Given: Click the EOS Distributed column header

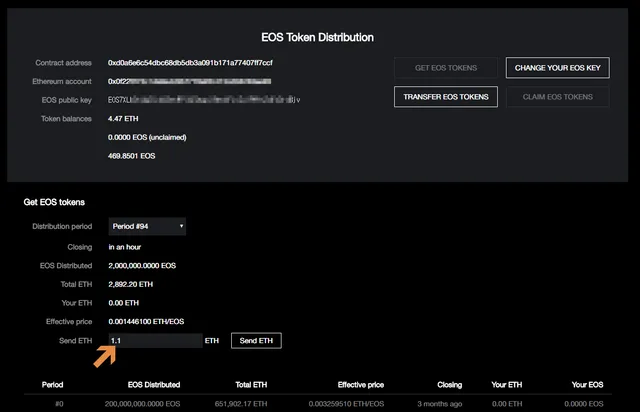Looking at the screenshot, I should (154, 385).
